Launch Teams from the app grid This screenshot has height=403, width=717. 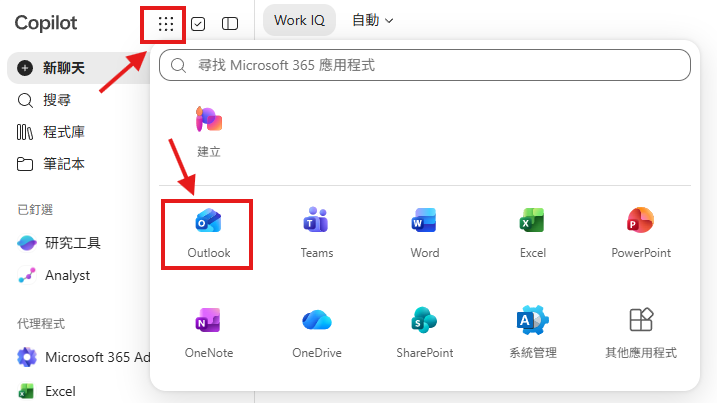coord(316,234)
